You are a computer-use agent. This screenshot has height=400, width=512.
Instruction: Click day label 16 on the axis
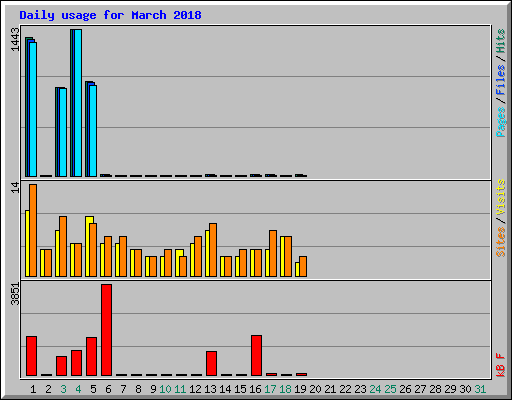point(255,389)
